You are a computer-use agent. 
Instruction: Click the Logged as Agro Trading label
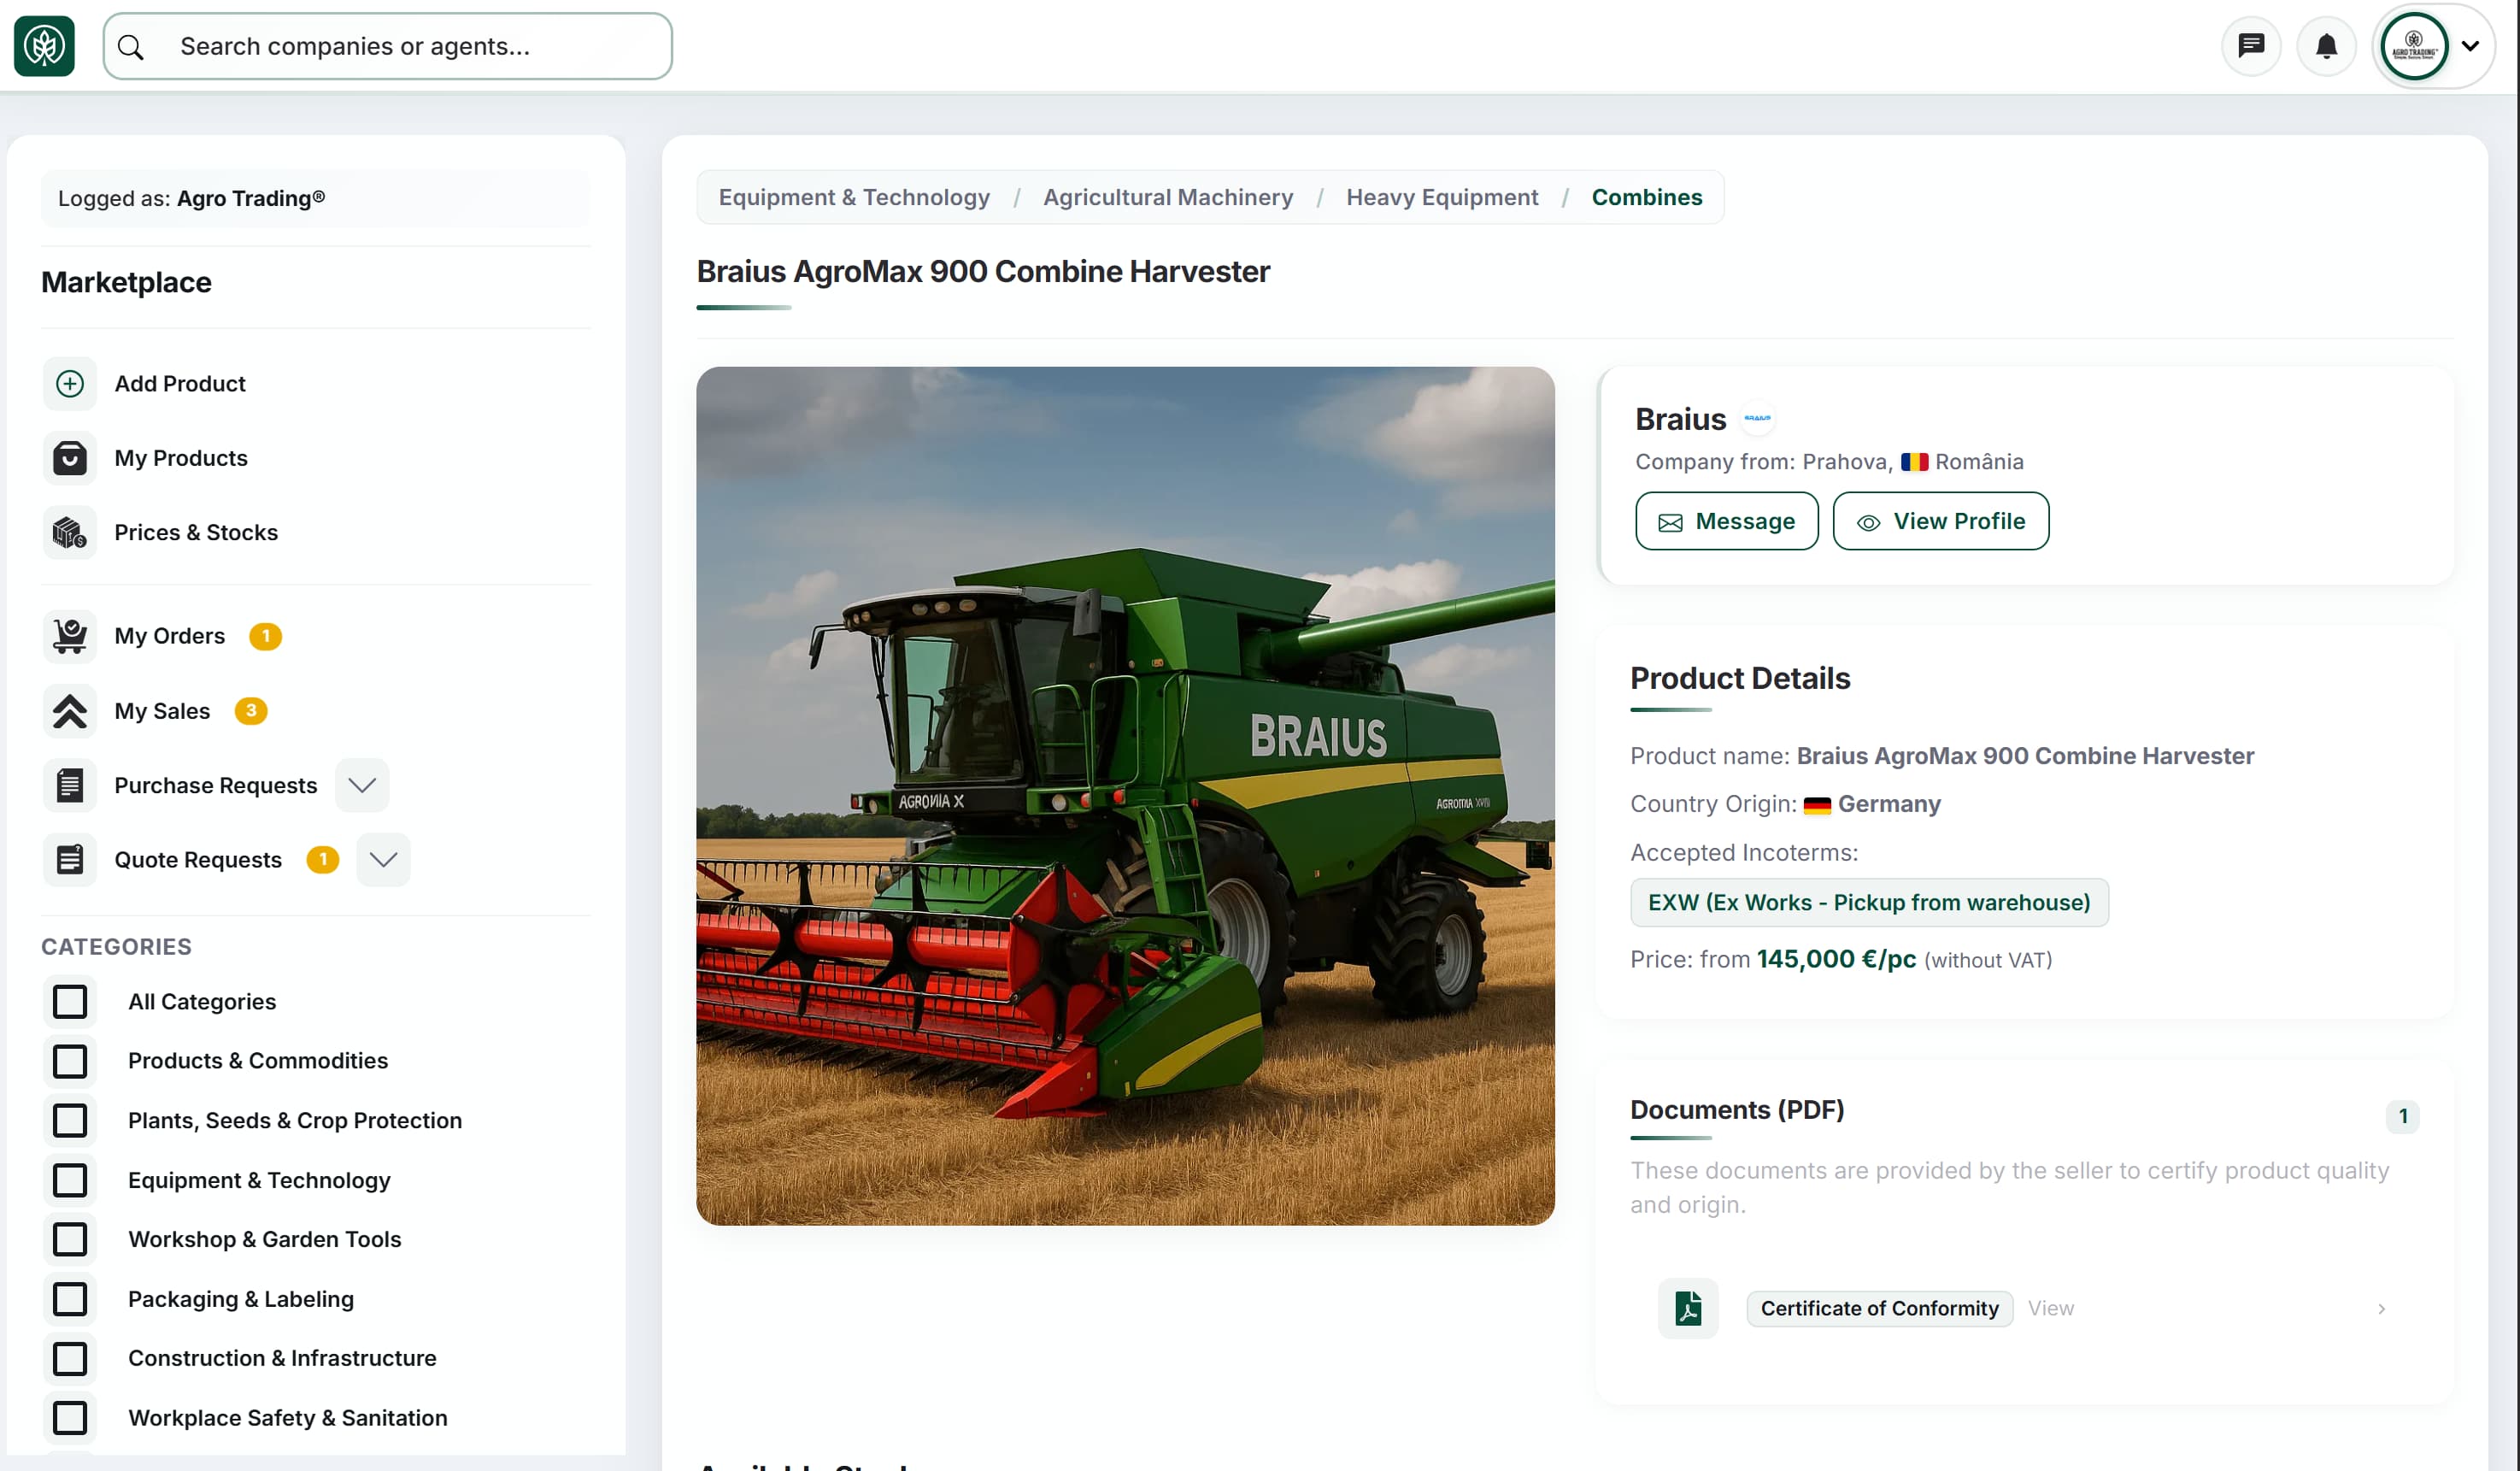coord(192,198)
